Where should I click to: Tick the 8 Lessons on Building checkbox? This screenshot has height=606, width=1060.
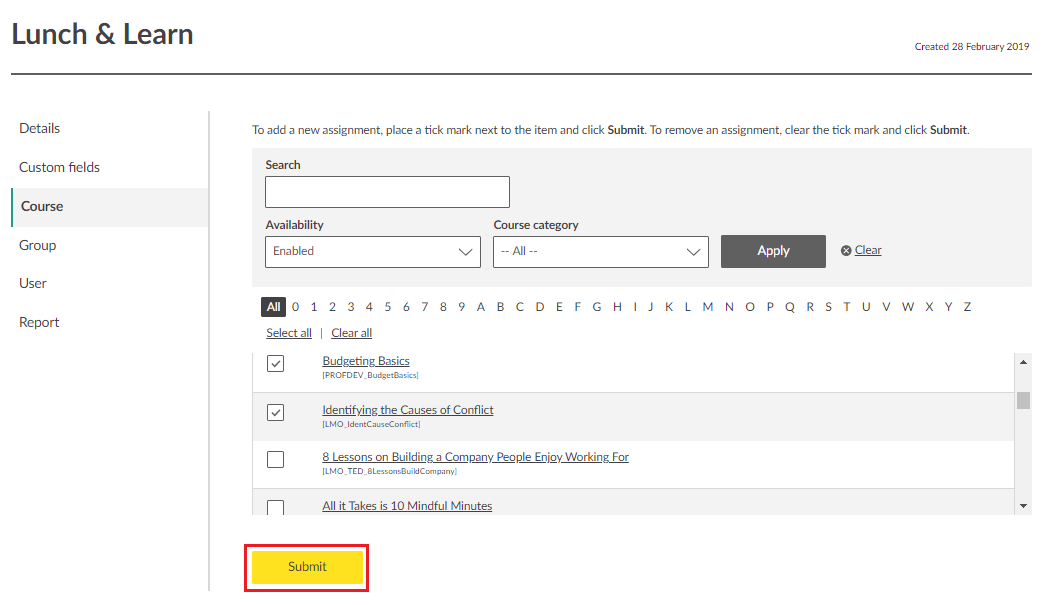pos(276,459)
